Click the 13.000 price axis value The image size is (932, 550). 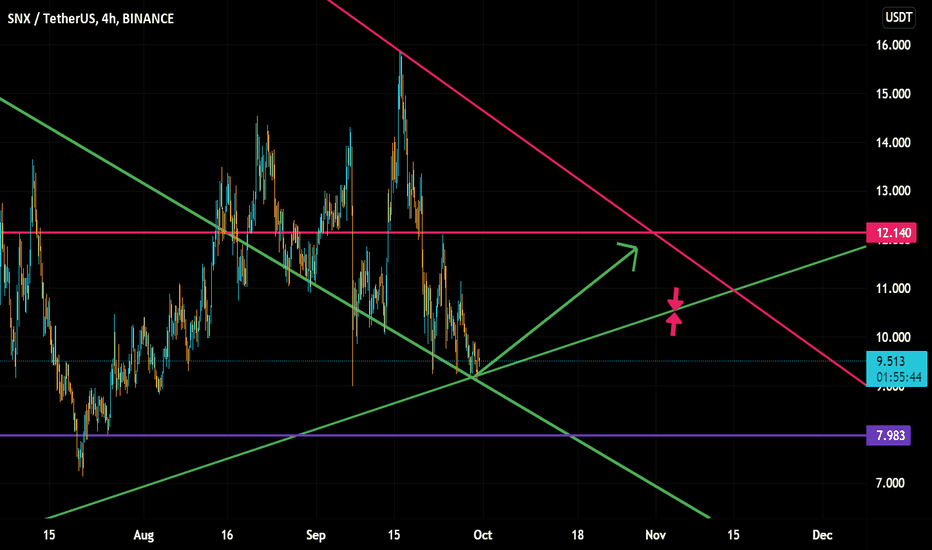[893, 191]
